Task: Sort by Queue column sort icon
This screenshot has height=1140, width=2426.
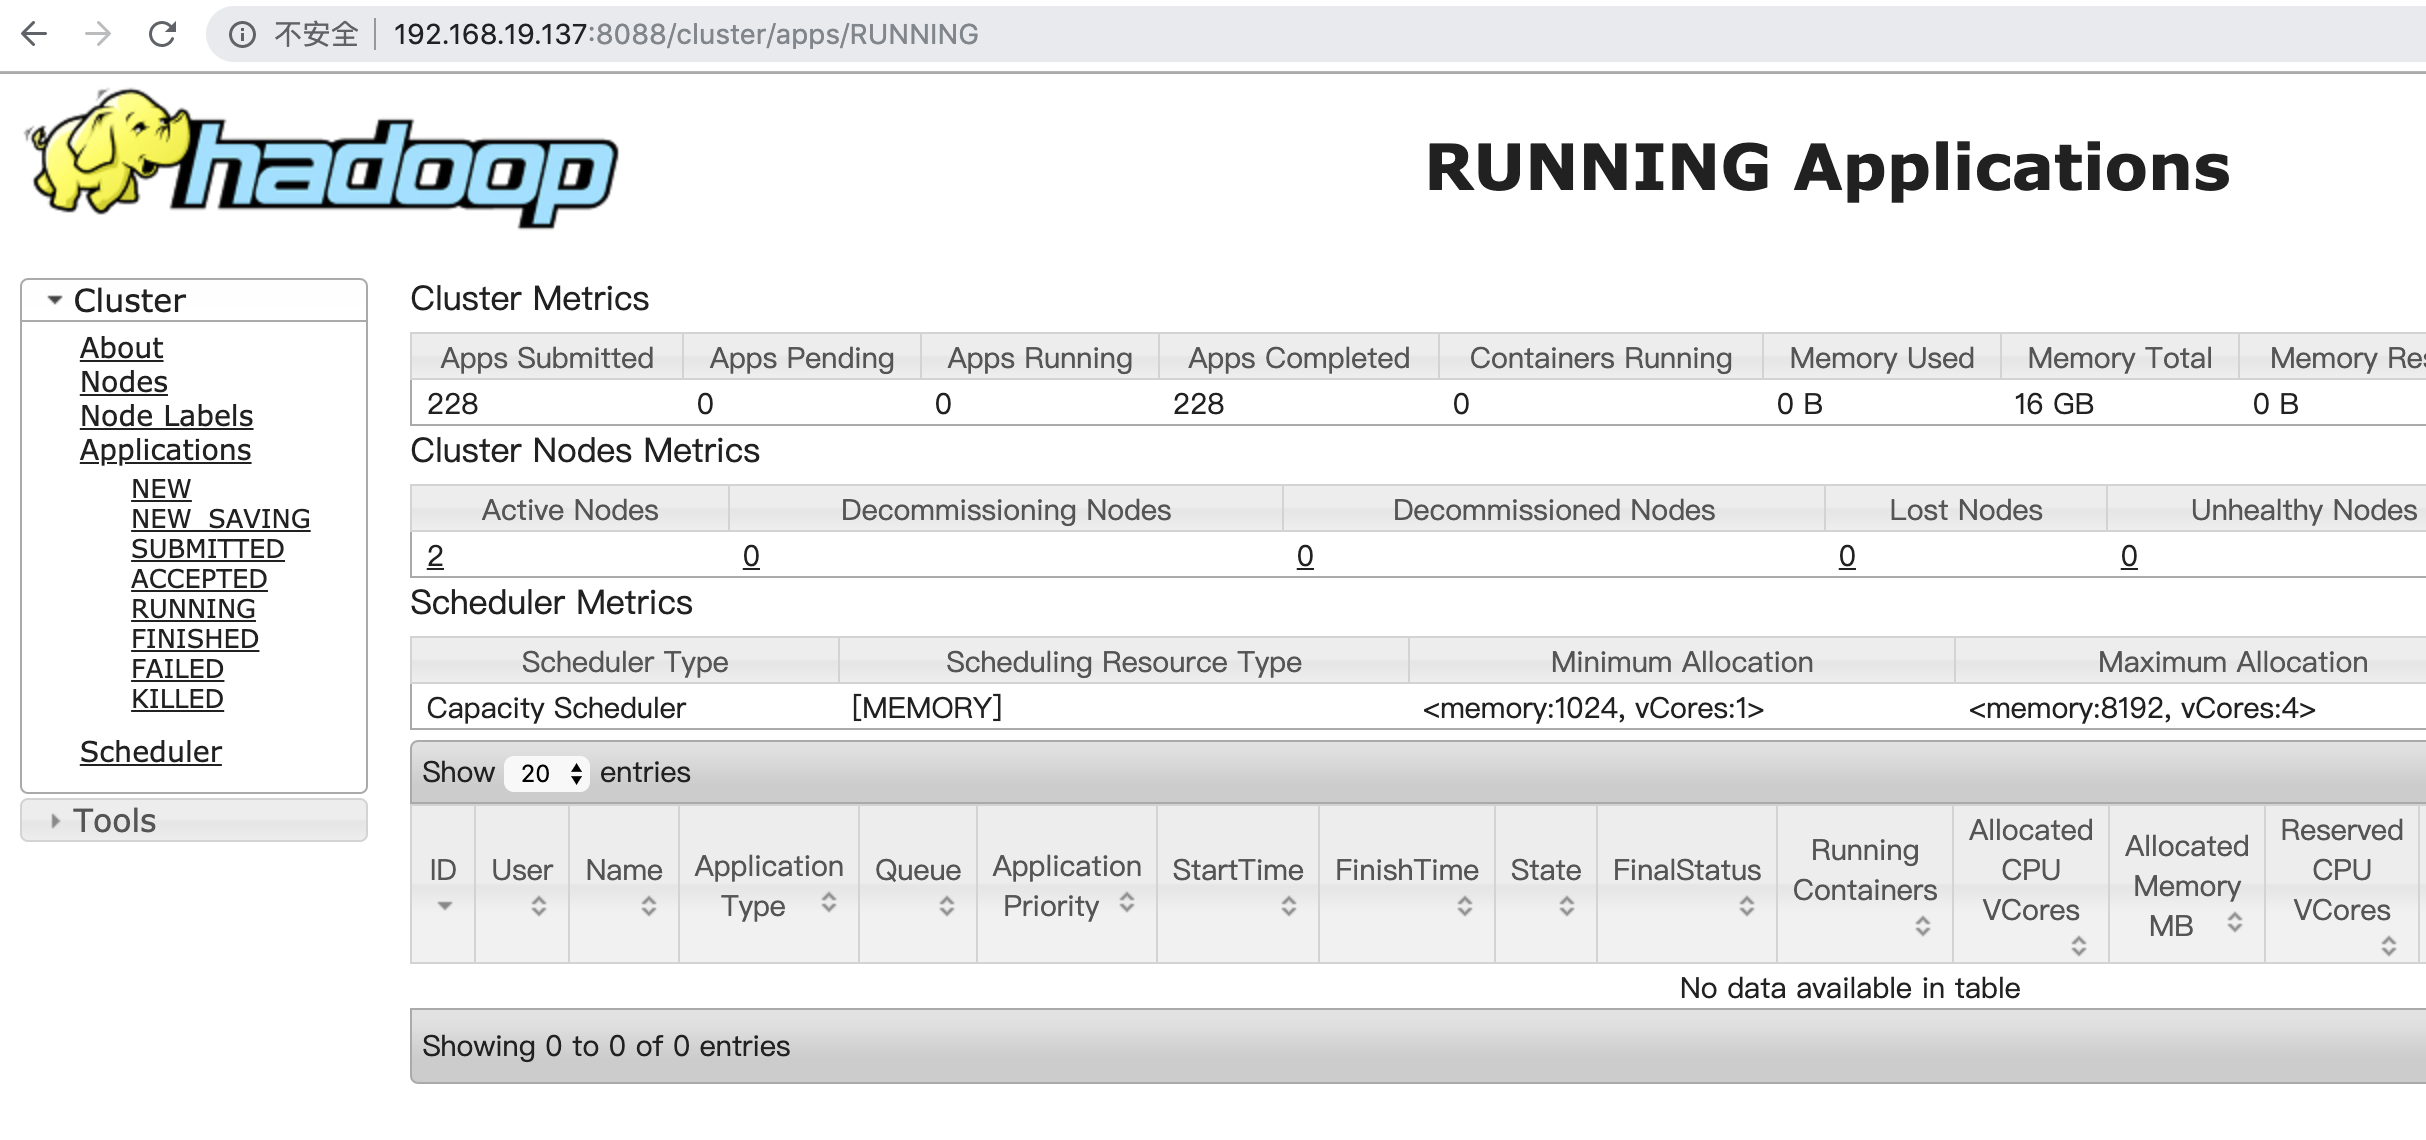Action: coord(946,906)
